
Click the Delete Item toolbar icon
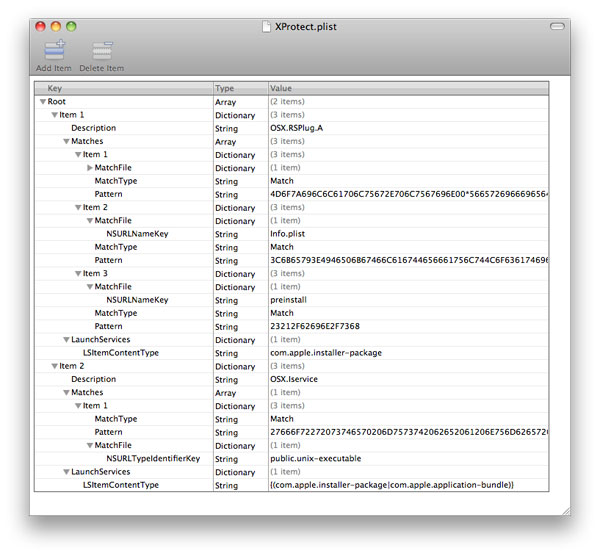pyautogui.click(x=102, y=51)
